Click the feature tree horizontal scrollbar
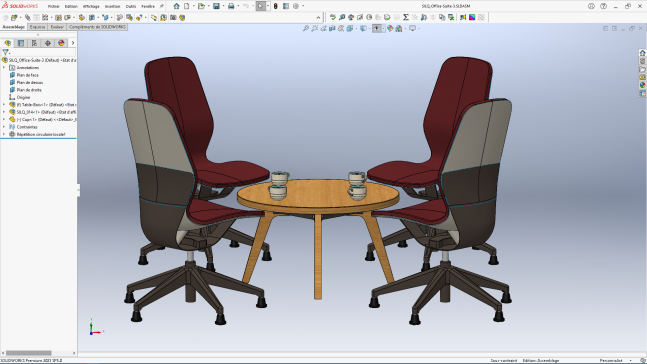 point(28,353)
